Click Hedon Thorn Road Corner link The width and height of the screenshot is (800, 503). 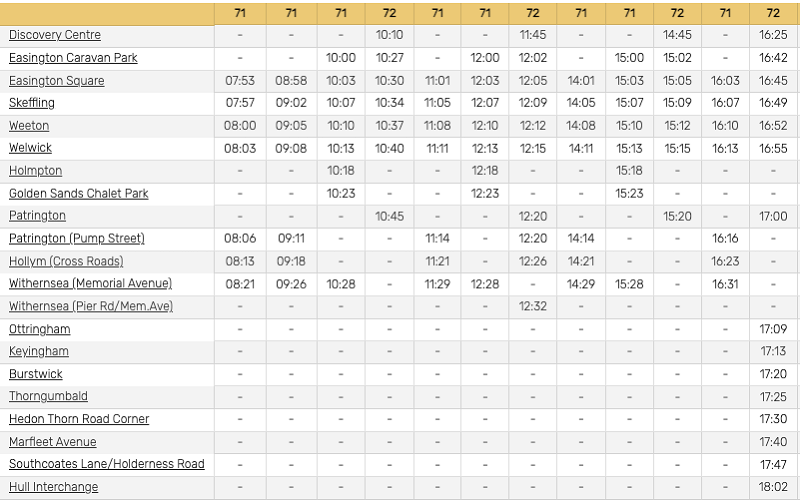pos(79,419)
